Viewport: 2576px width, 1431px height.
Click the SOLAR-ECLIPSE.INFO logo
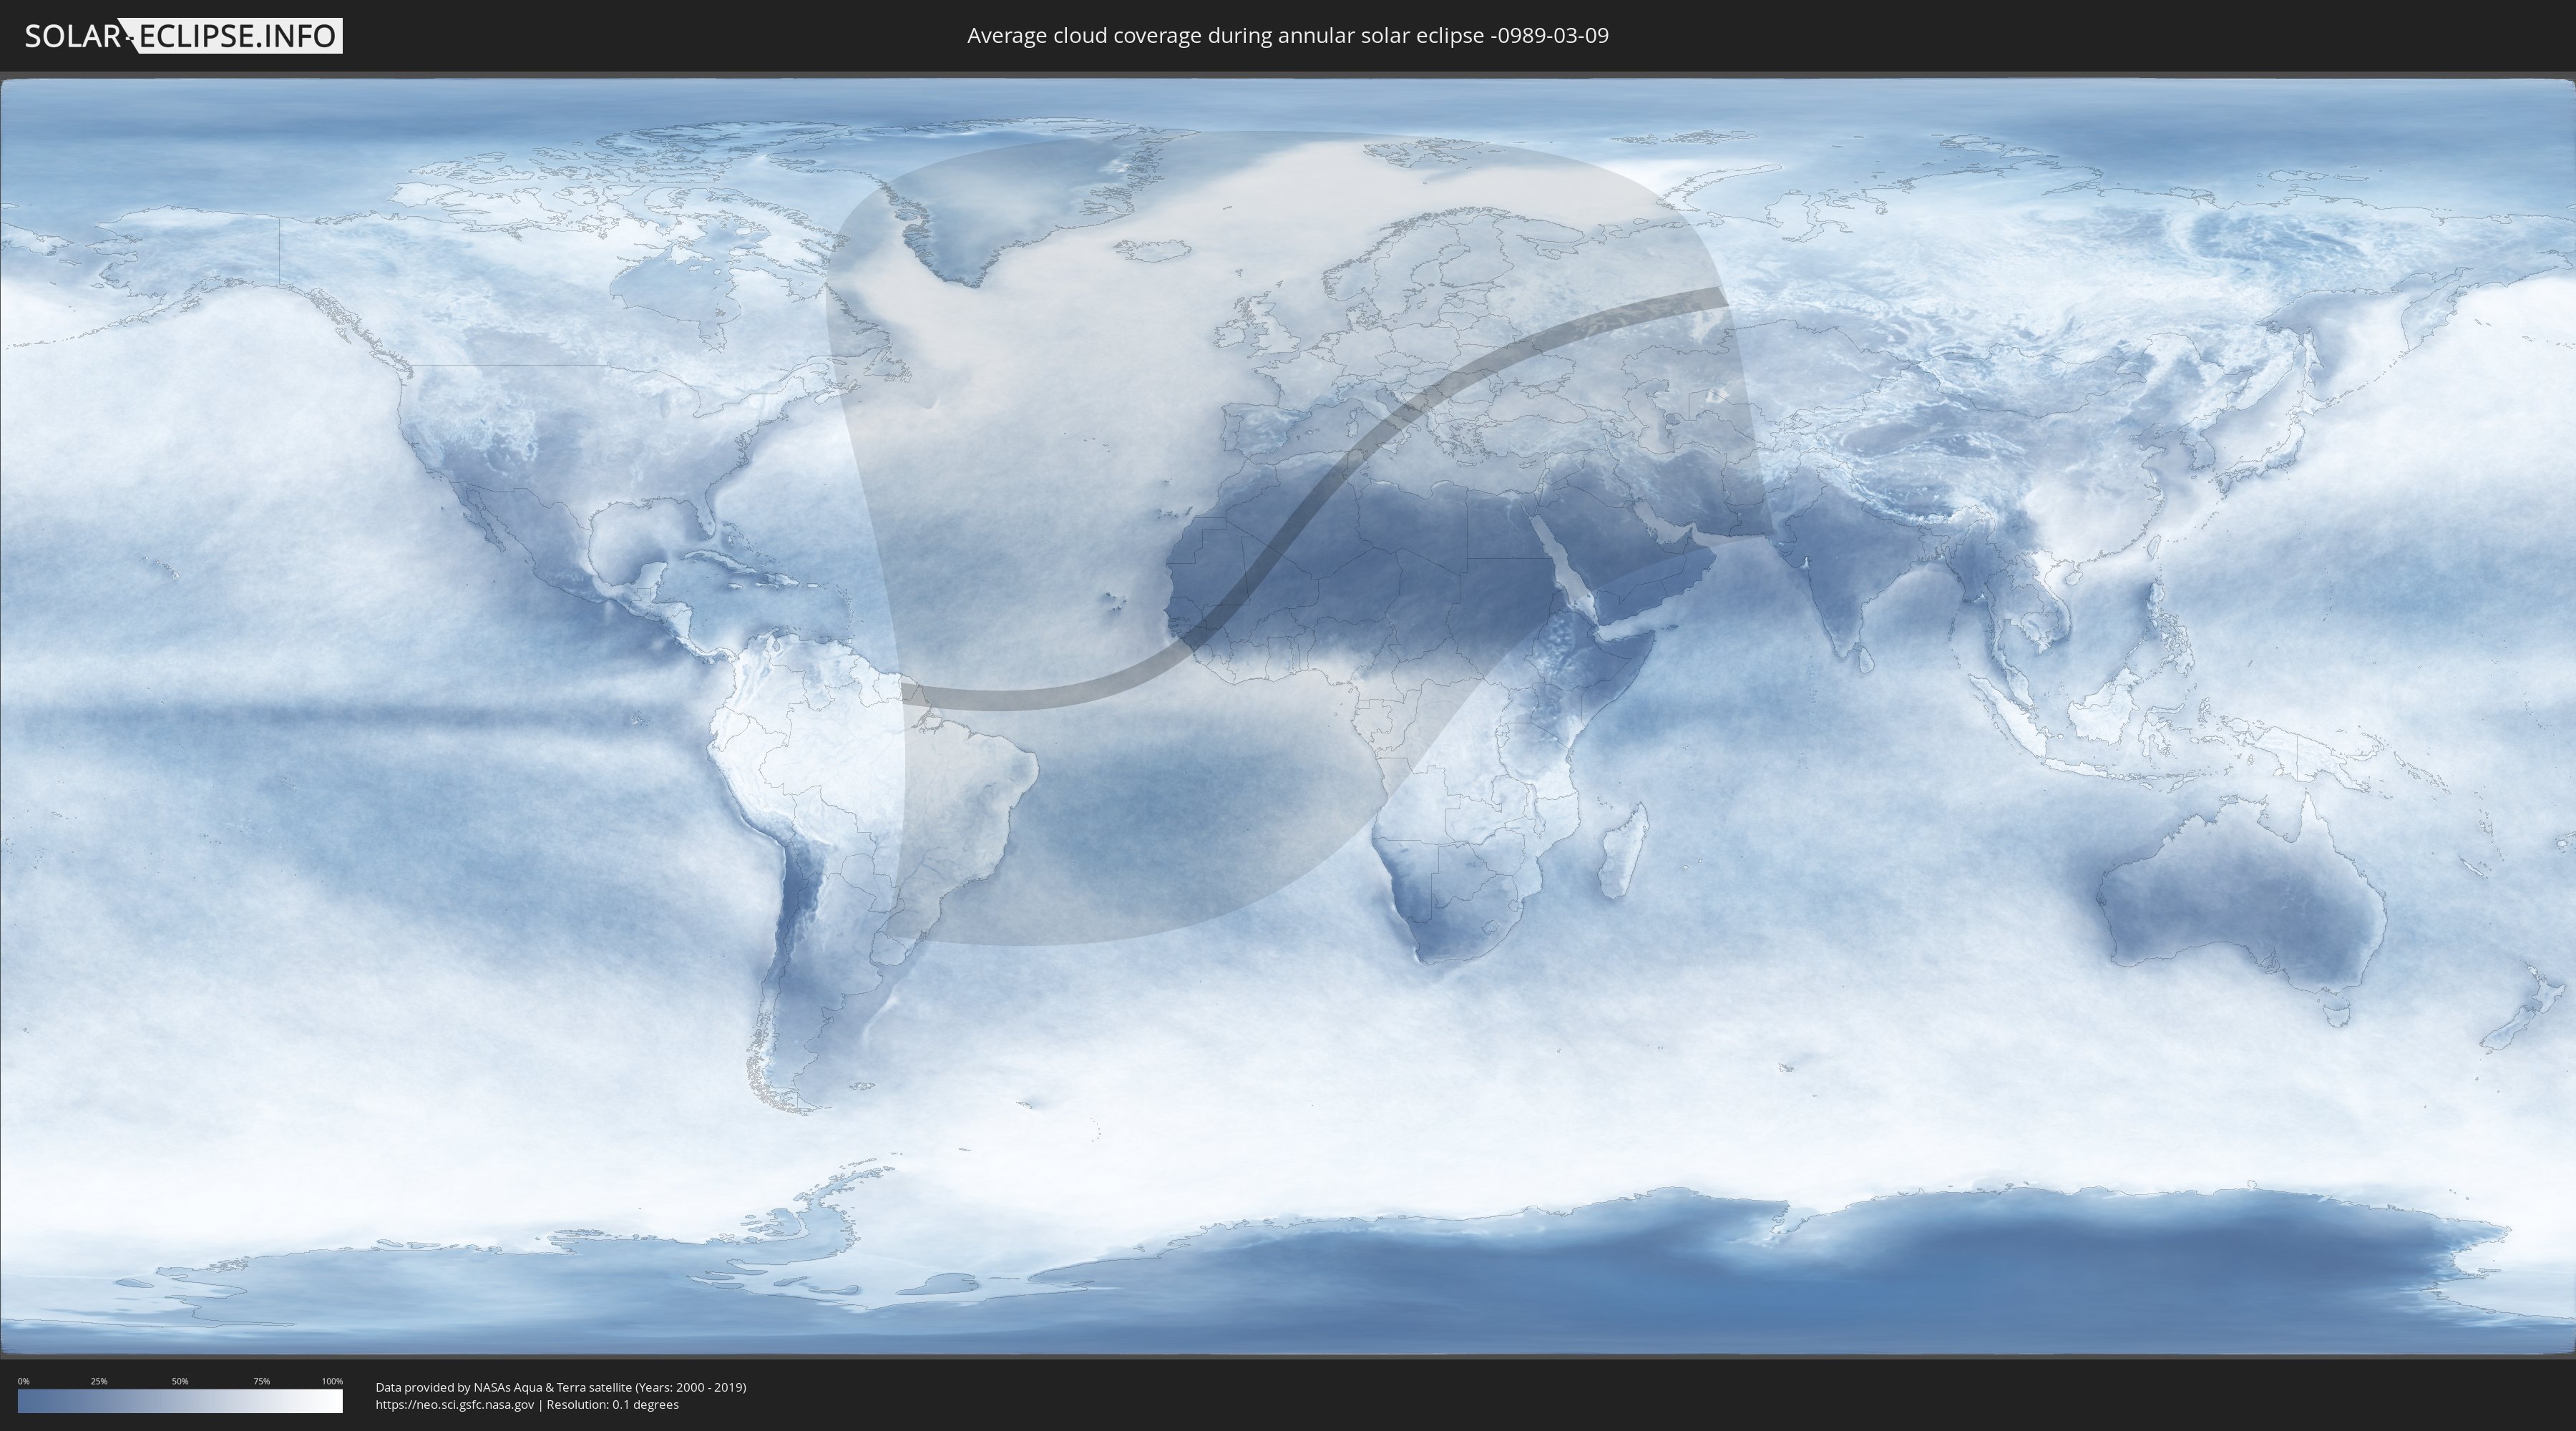tap(183, 36)
